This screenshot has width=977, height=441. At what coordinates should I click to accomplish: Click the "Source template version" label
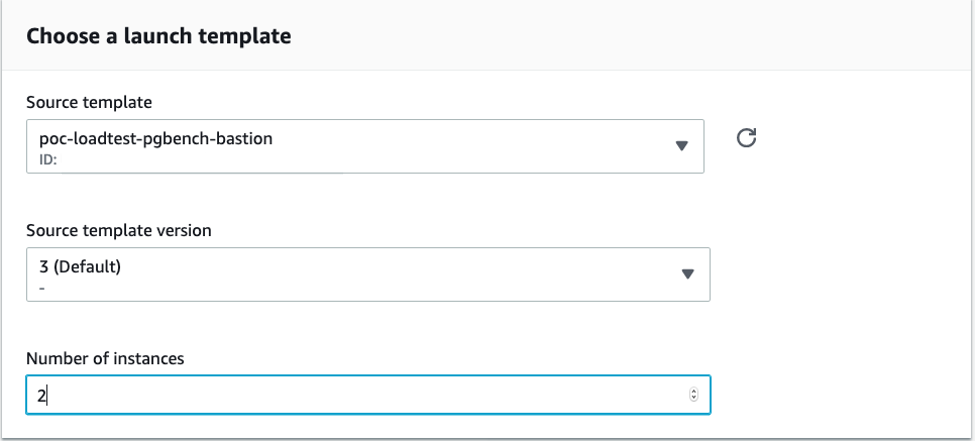[x=118, y=230]
